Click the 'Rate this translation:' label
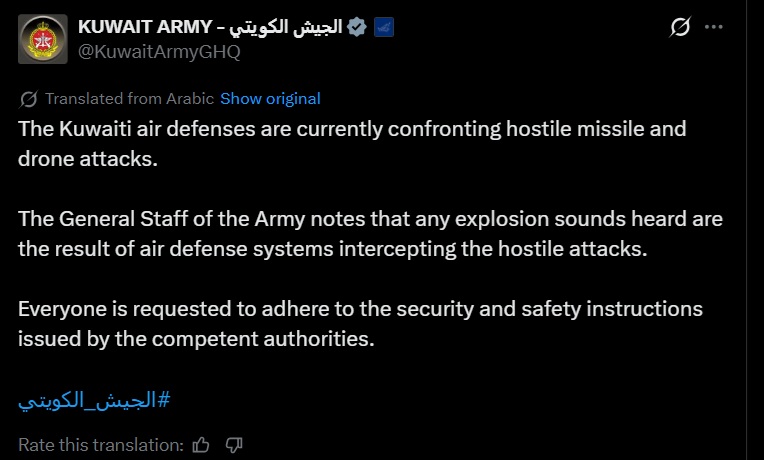 tap(101, 444)
